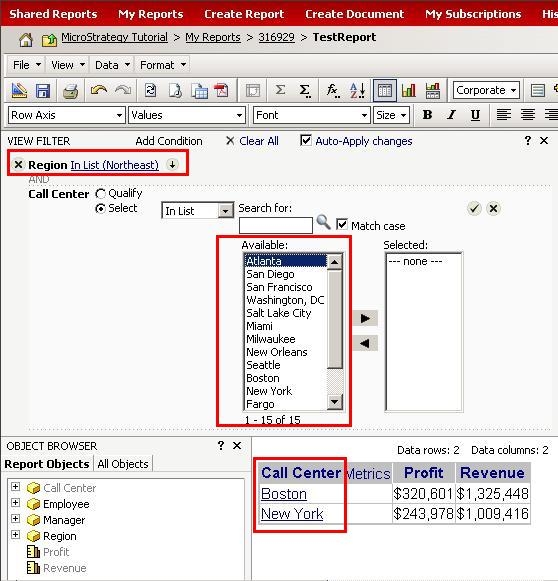Select the Qualify radio button
Image resolution: width=558 pixels, height=581 pixels.
[100, 193]
